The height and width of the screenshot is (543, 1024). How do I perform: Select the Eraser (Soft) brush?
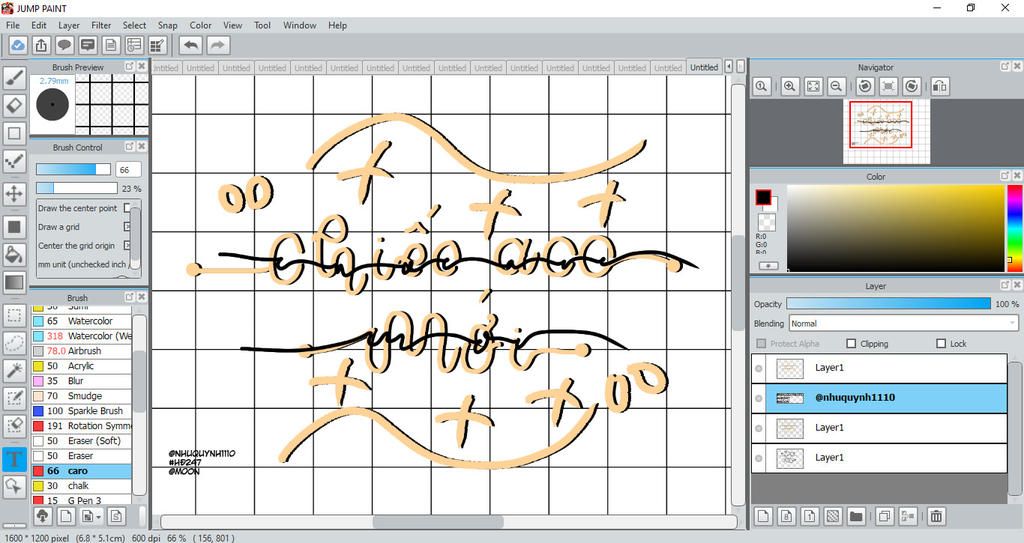pos(82,441)
